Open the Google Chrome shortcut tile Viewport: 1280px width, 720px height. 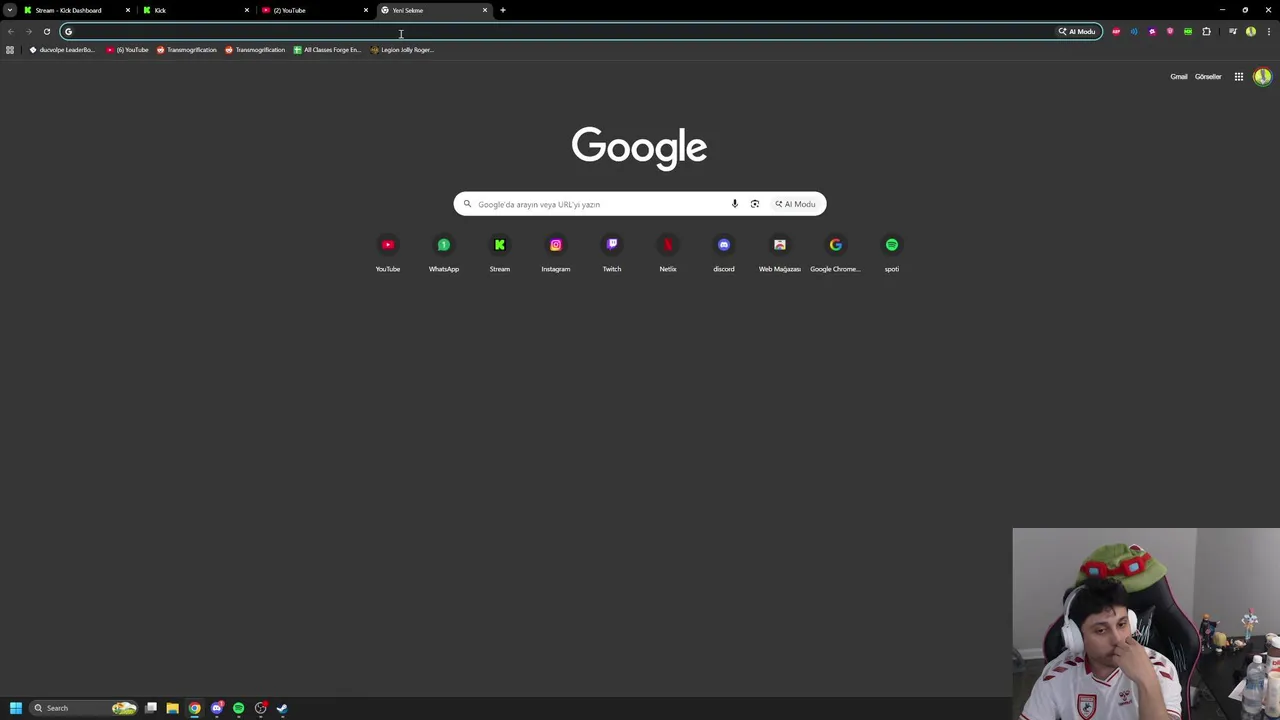point(836,254)
